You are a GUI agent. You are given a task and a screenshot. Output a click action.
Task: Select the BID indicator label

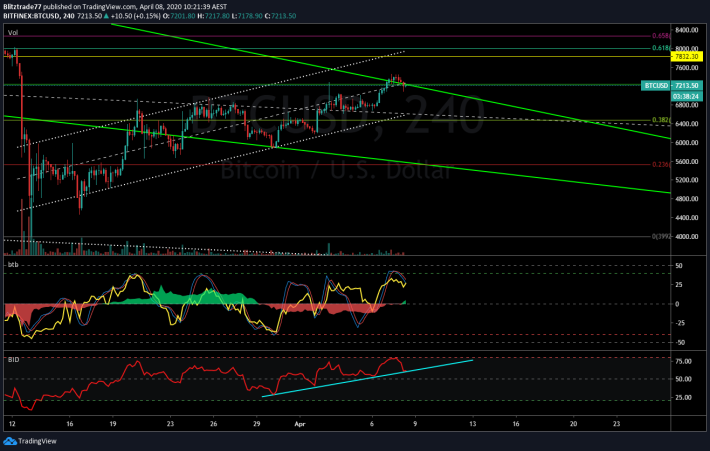click(x=14, y=360)
